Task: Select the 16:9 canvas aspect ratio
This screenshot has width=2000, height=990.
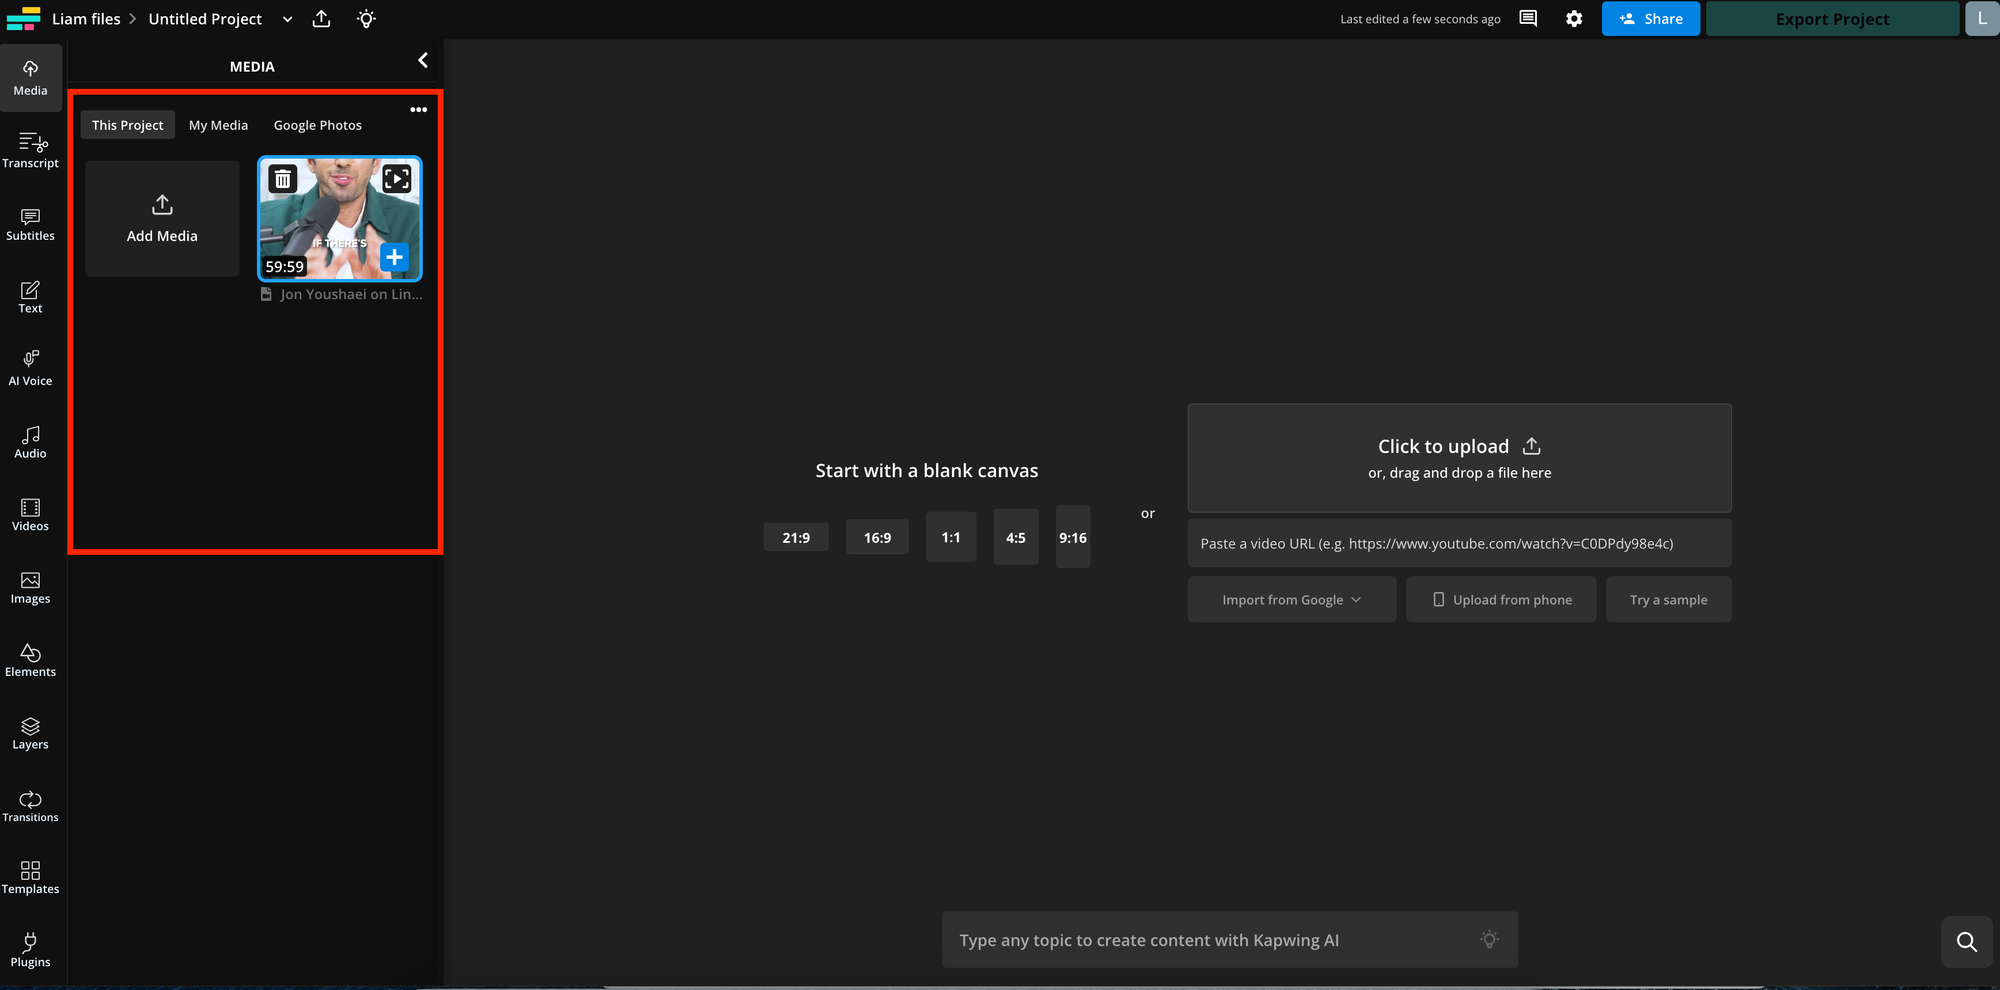Action: [877, 537]
